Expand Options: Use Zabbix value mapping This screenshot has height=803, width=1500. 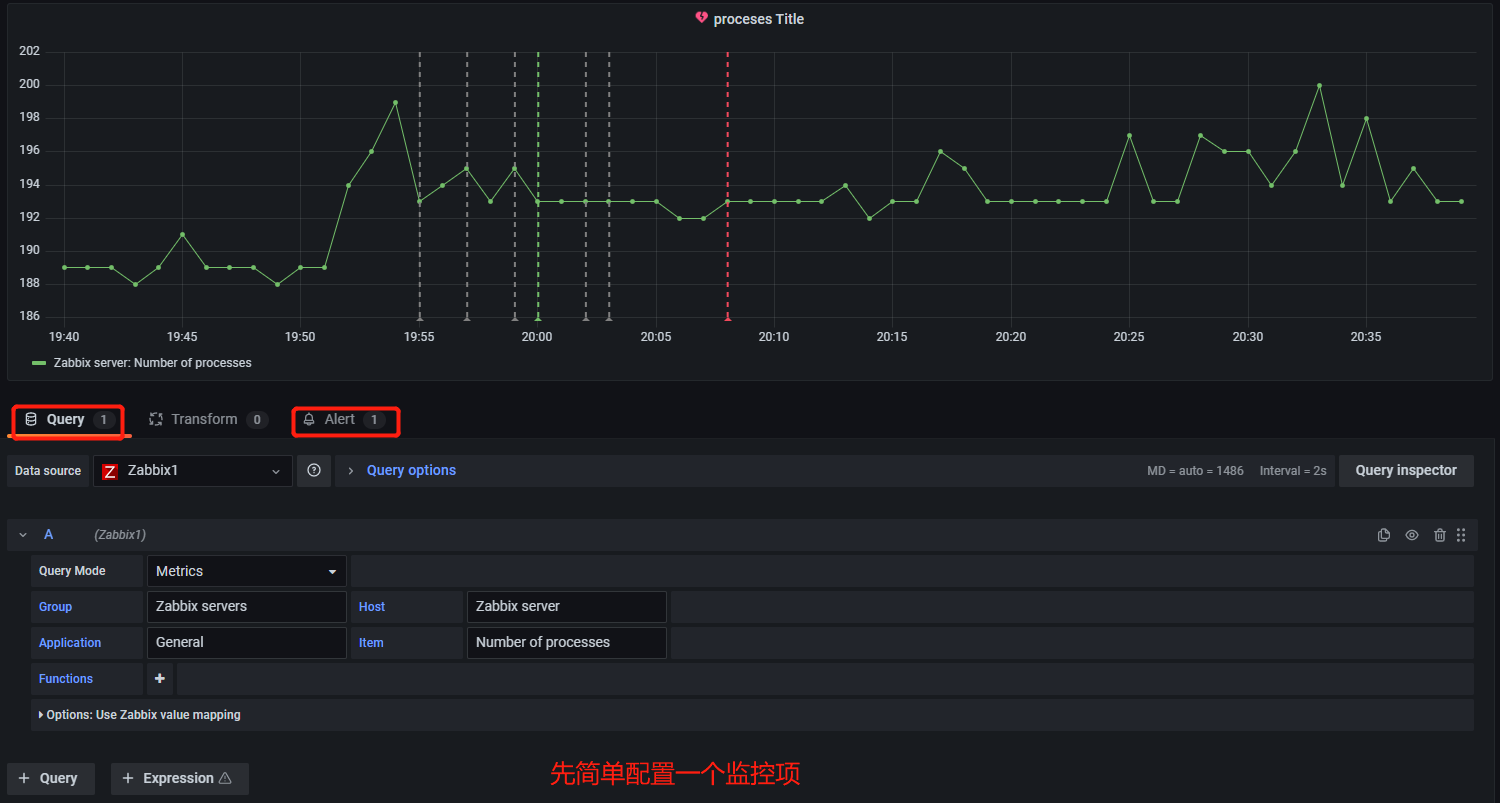point(139,715)
